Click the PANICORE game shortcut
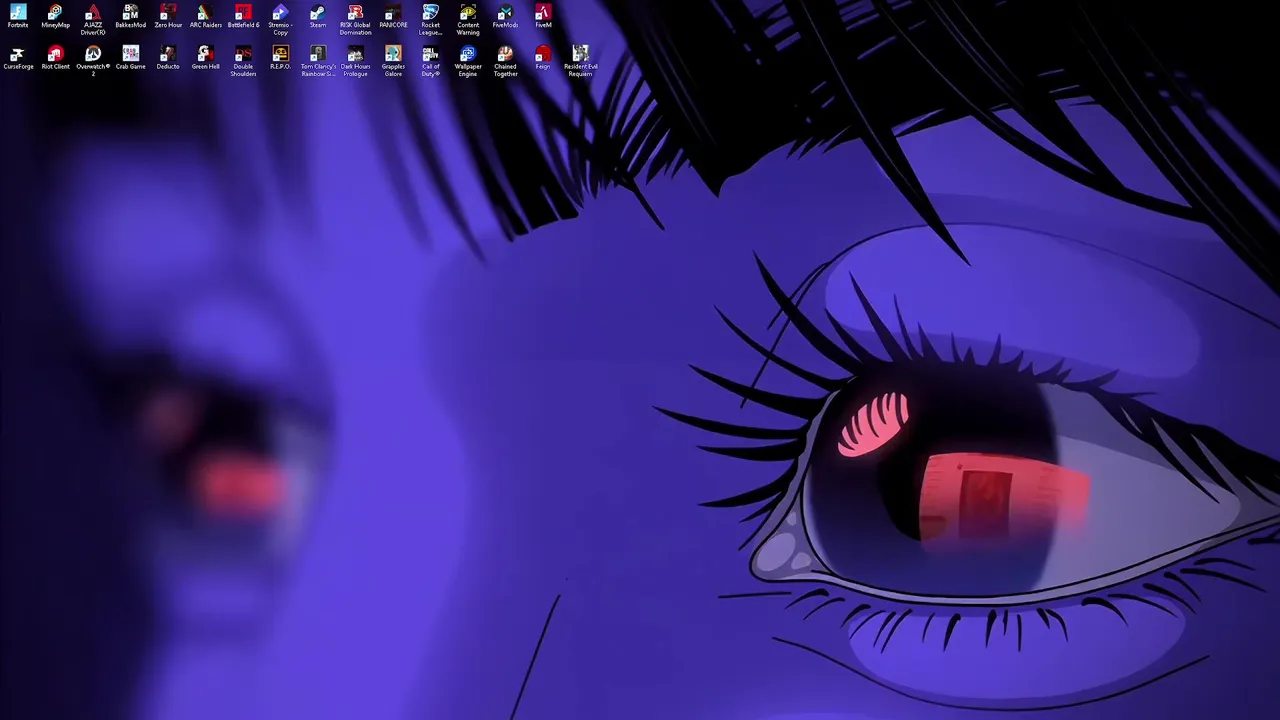 tap(393, 17)
